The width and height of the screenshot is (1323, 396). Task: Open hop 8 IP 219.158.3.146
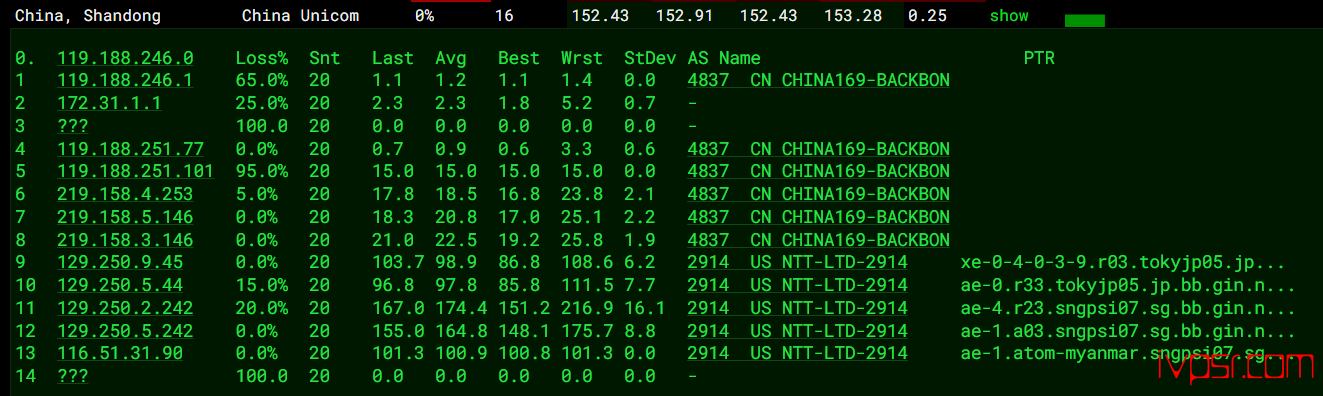tap(126, 240)
